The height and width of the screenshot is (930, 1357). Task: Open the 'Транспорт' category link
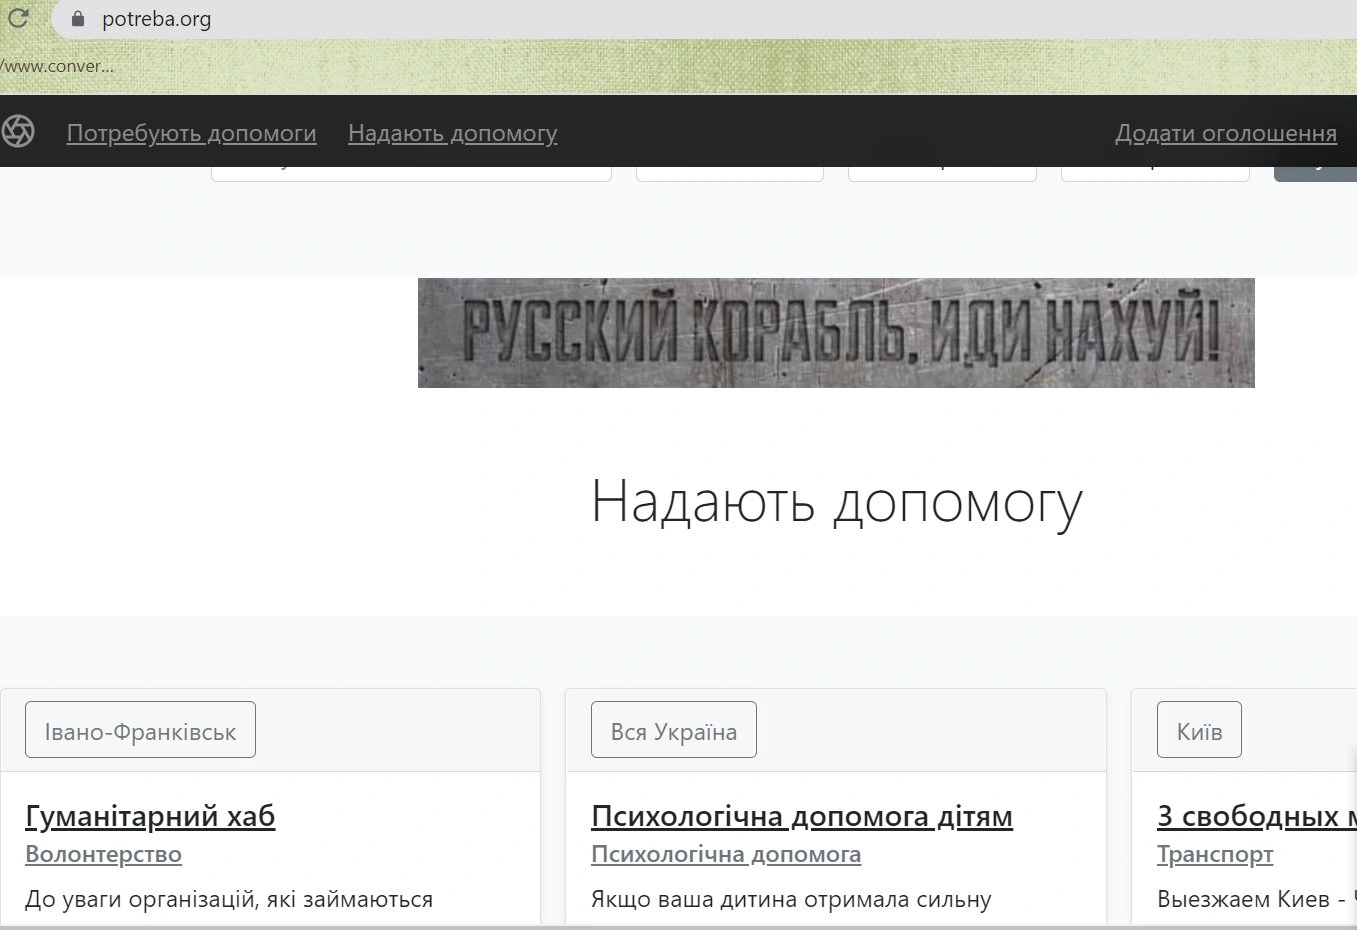(1215, 854)
